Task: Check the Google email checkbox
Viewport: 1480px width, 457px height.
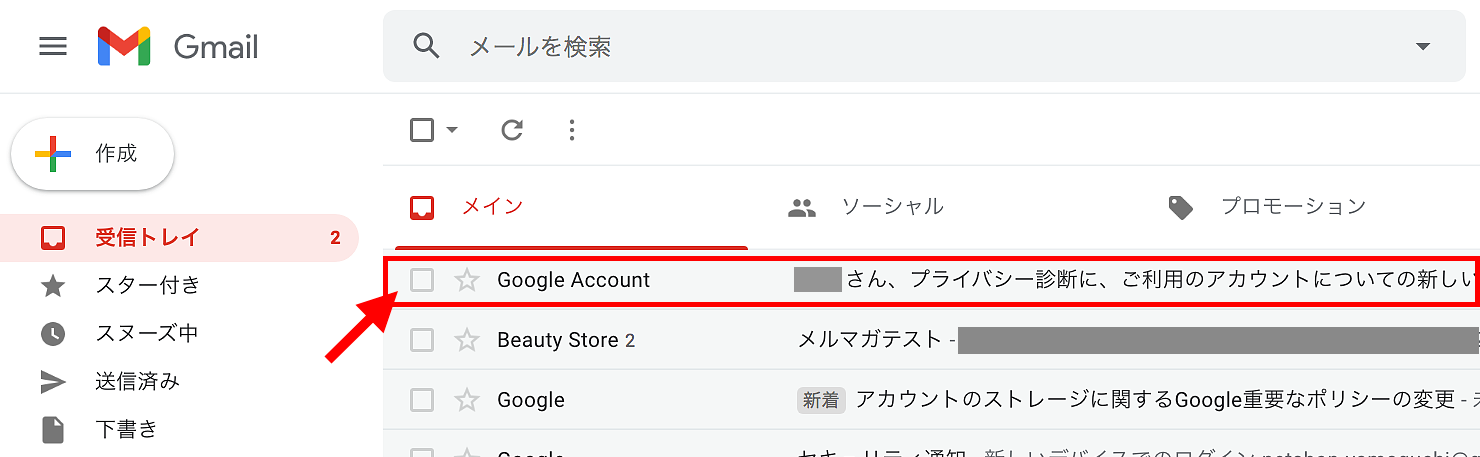Action: 422,400
